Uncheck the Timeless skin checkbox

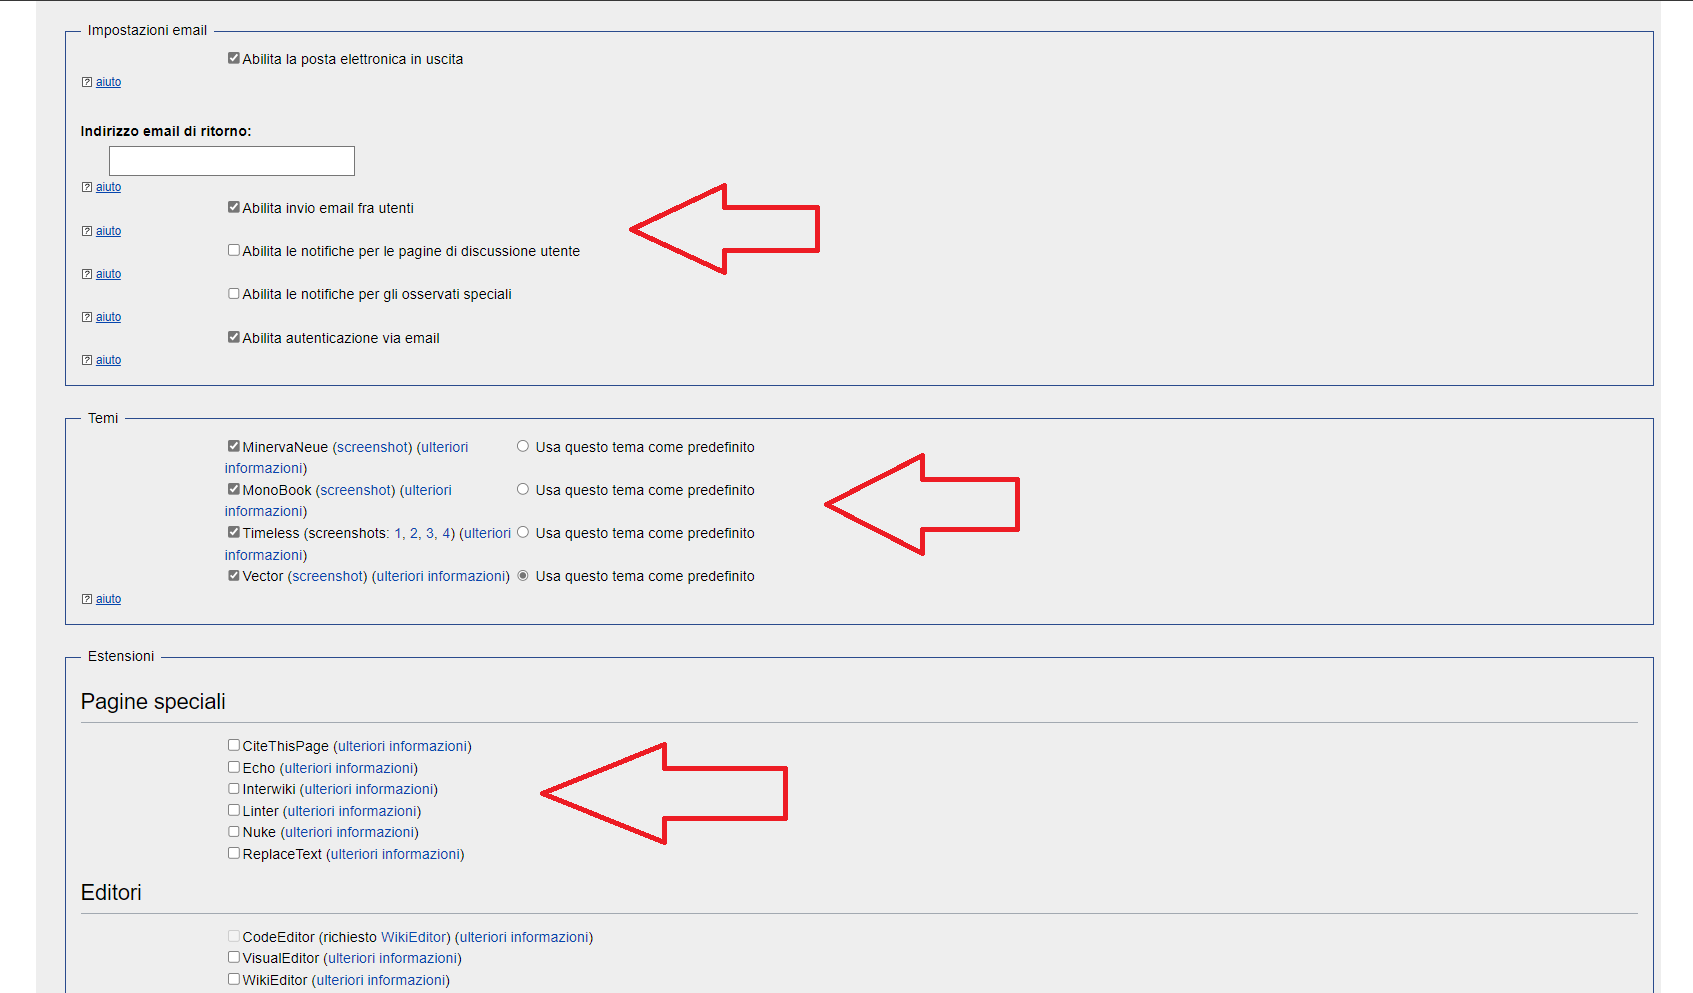(234, 532)
